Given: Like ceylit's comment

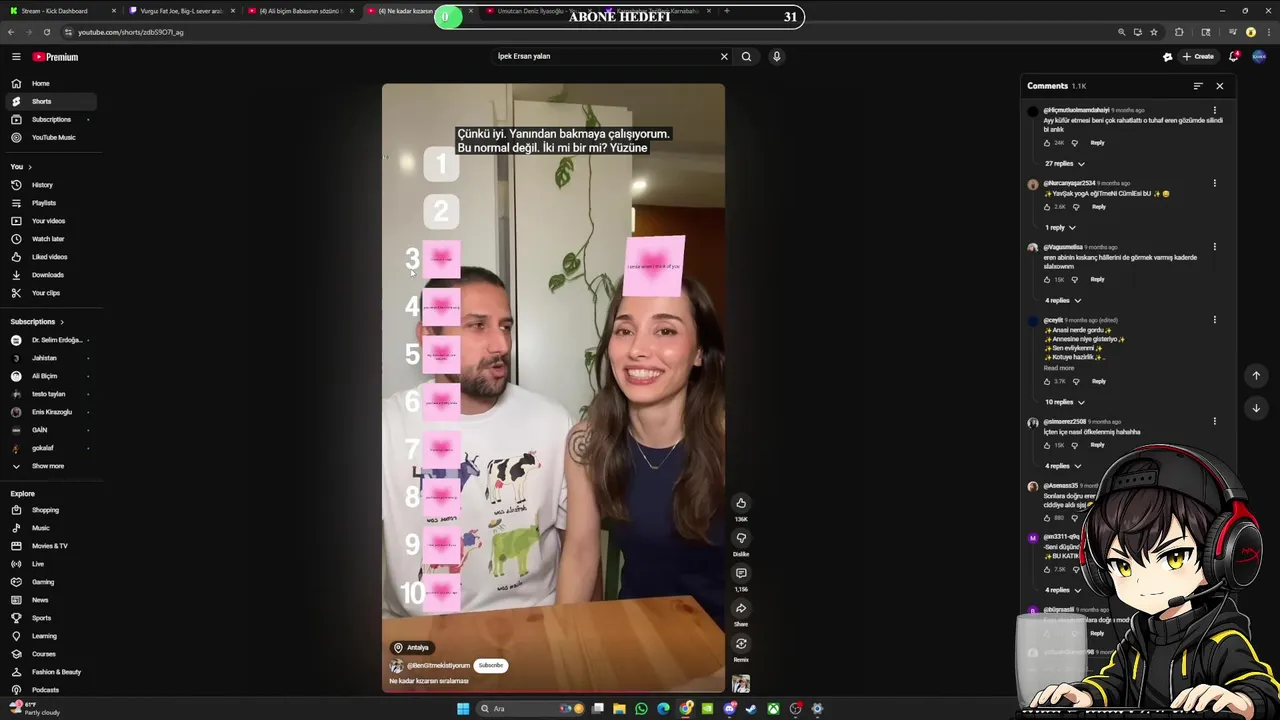Looking at the screenshot, I should point(1047,381).
